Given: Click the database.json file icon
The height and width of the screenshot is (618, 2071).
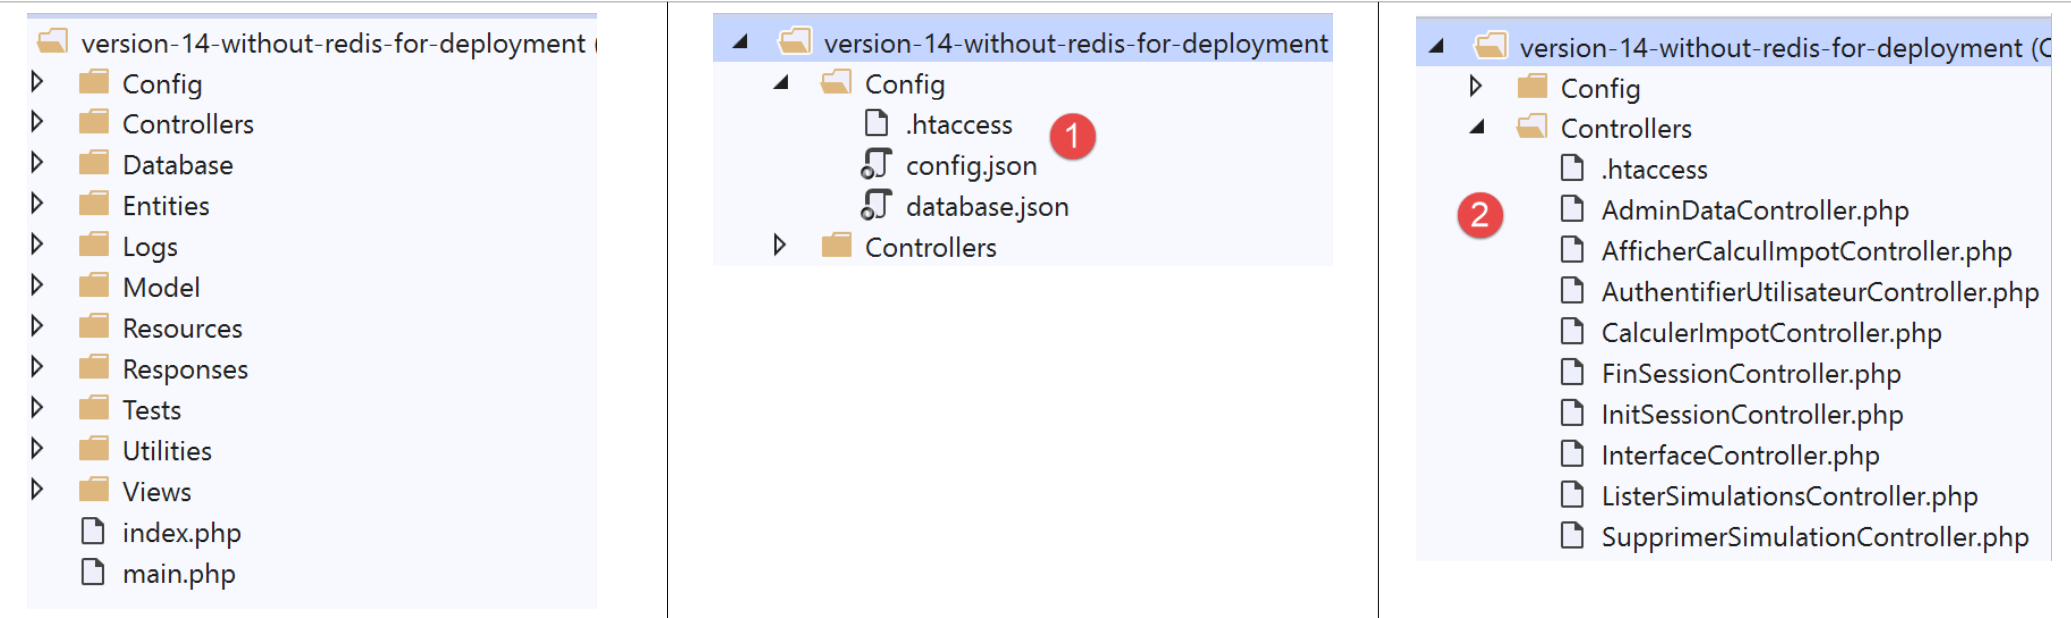Looking at the screenshot, I should coord(876,206).
